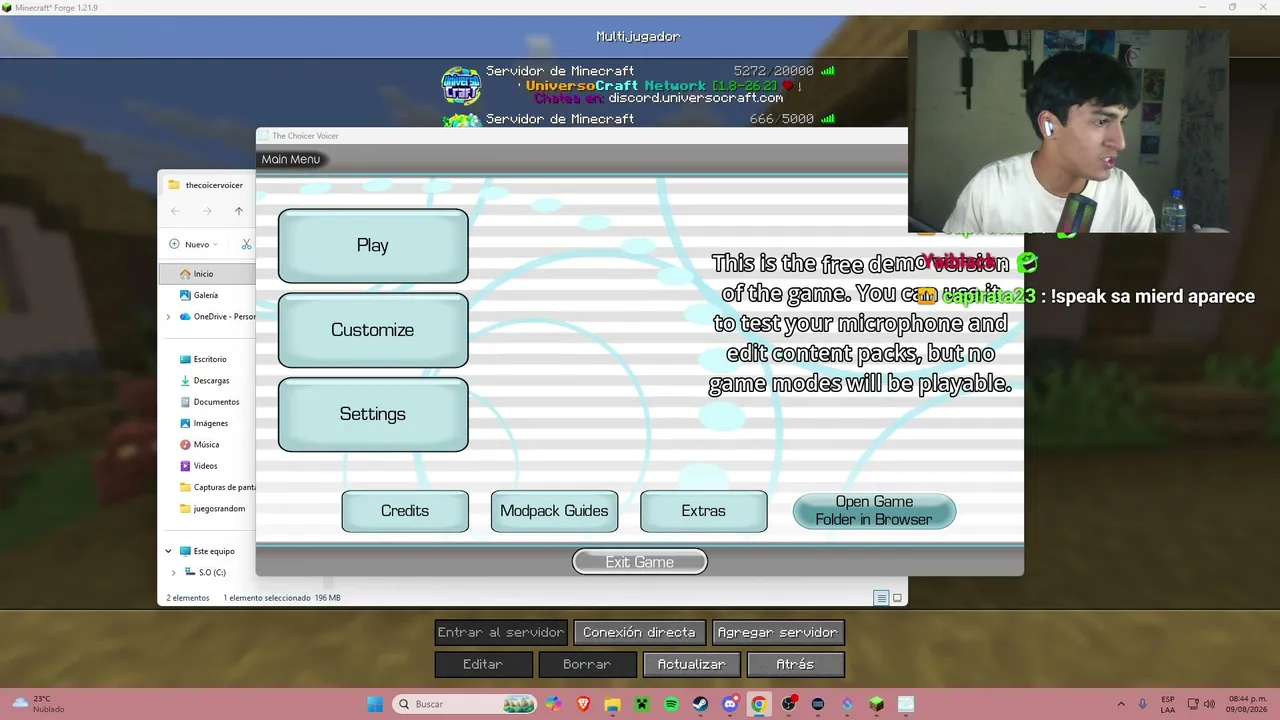Click the taskbar Buscar search box
The image size is (1280, 720).
(x=465, y=704)
